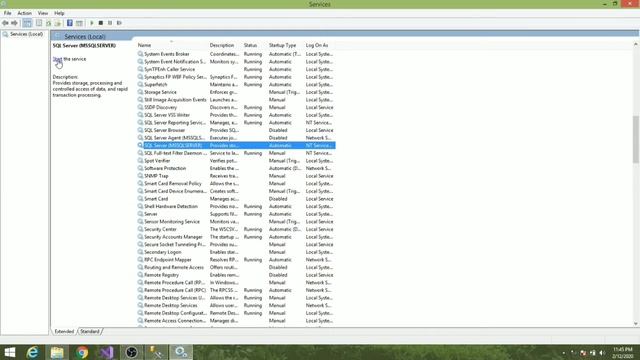The width and height of the screenshot is (640, 360).
Task: Select the SQL Server Browser service
Action: pos(236,130)
